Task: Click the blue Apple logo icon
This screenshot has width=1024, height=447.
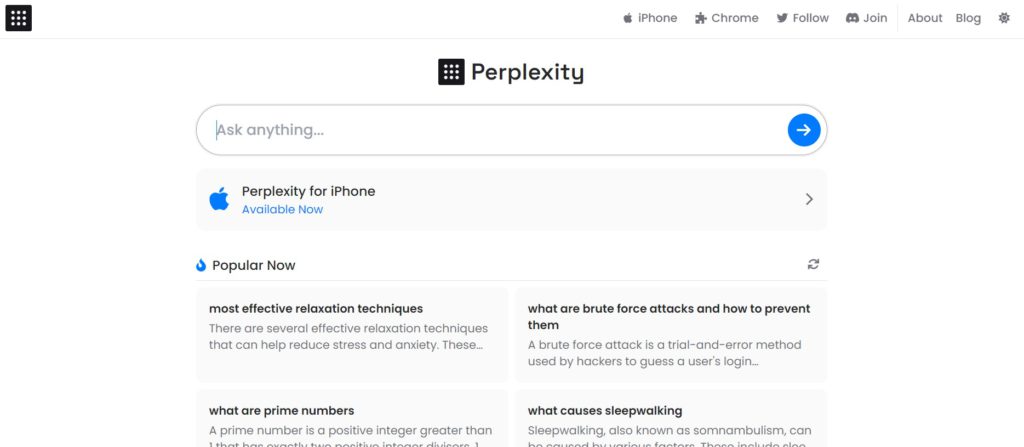Action: point(219,199)
